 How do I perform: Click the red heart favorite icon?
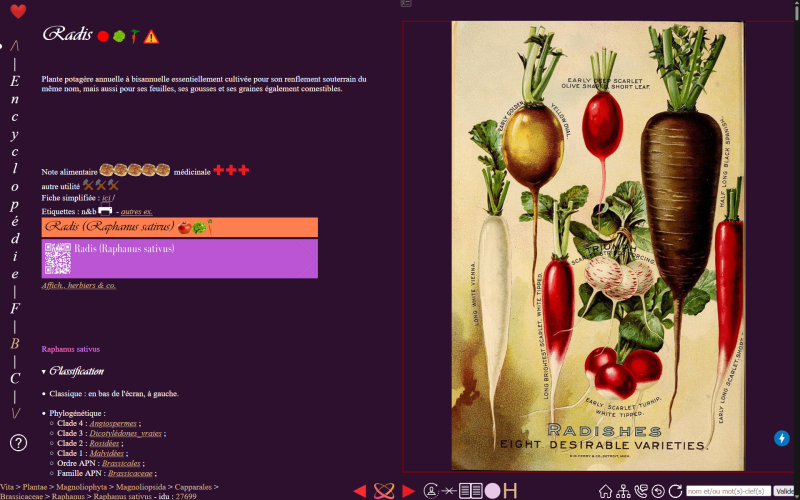(18, 11)
